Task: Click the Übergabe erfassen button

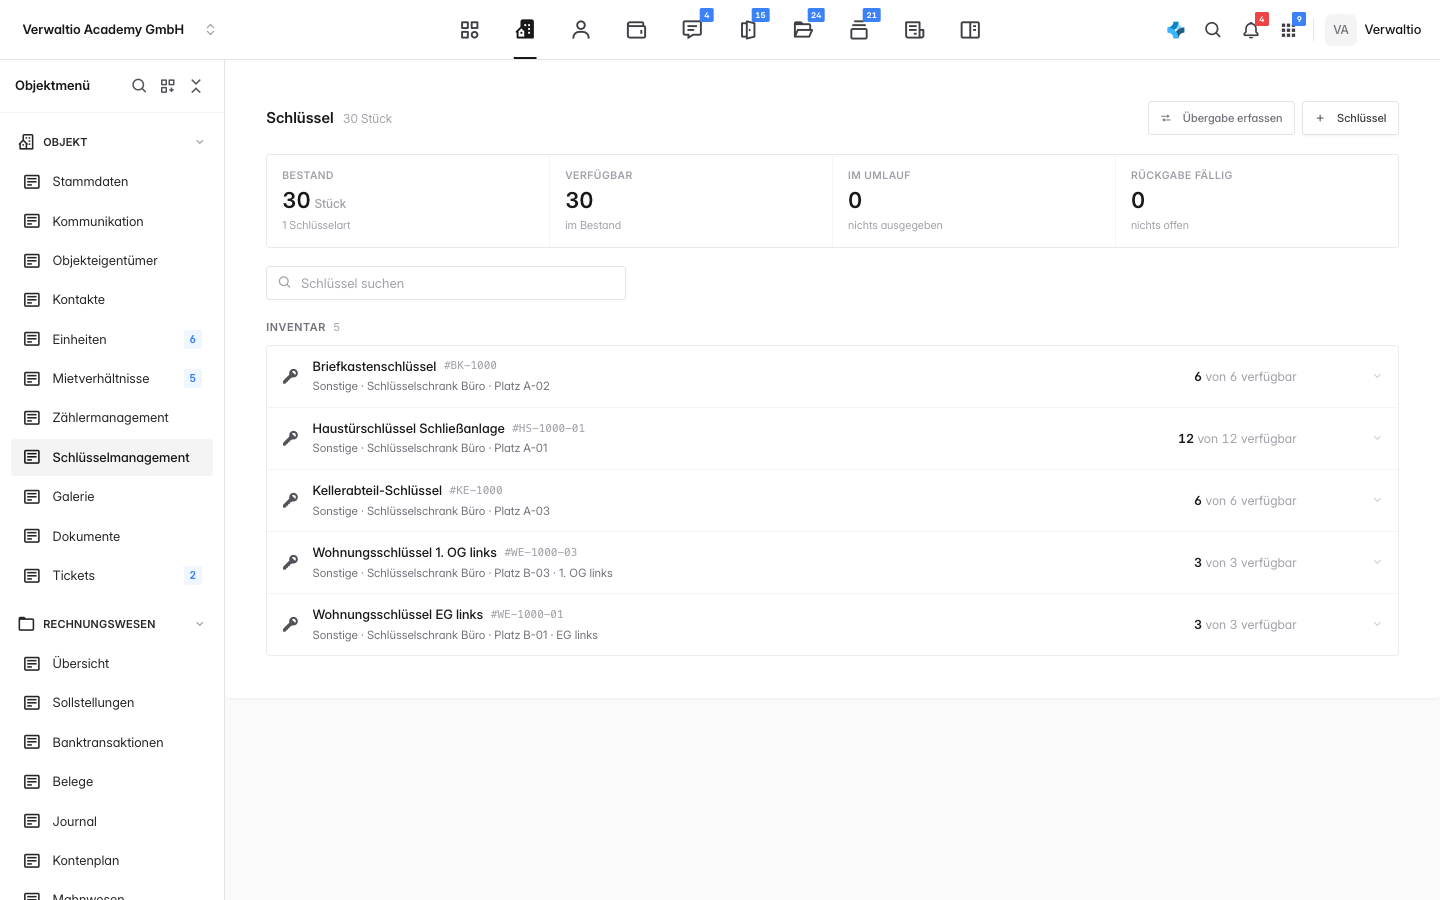Action: 1221,118
